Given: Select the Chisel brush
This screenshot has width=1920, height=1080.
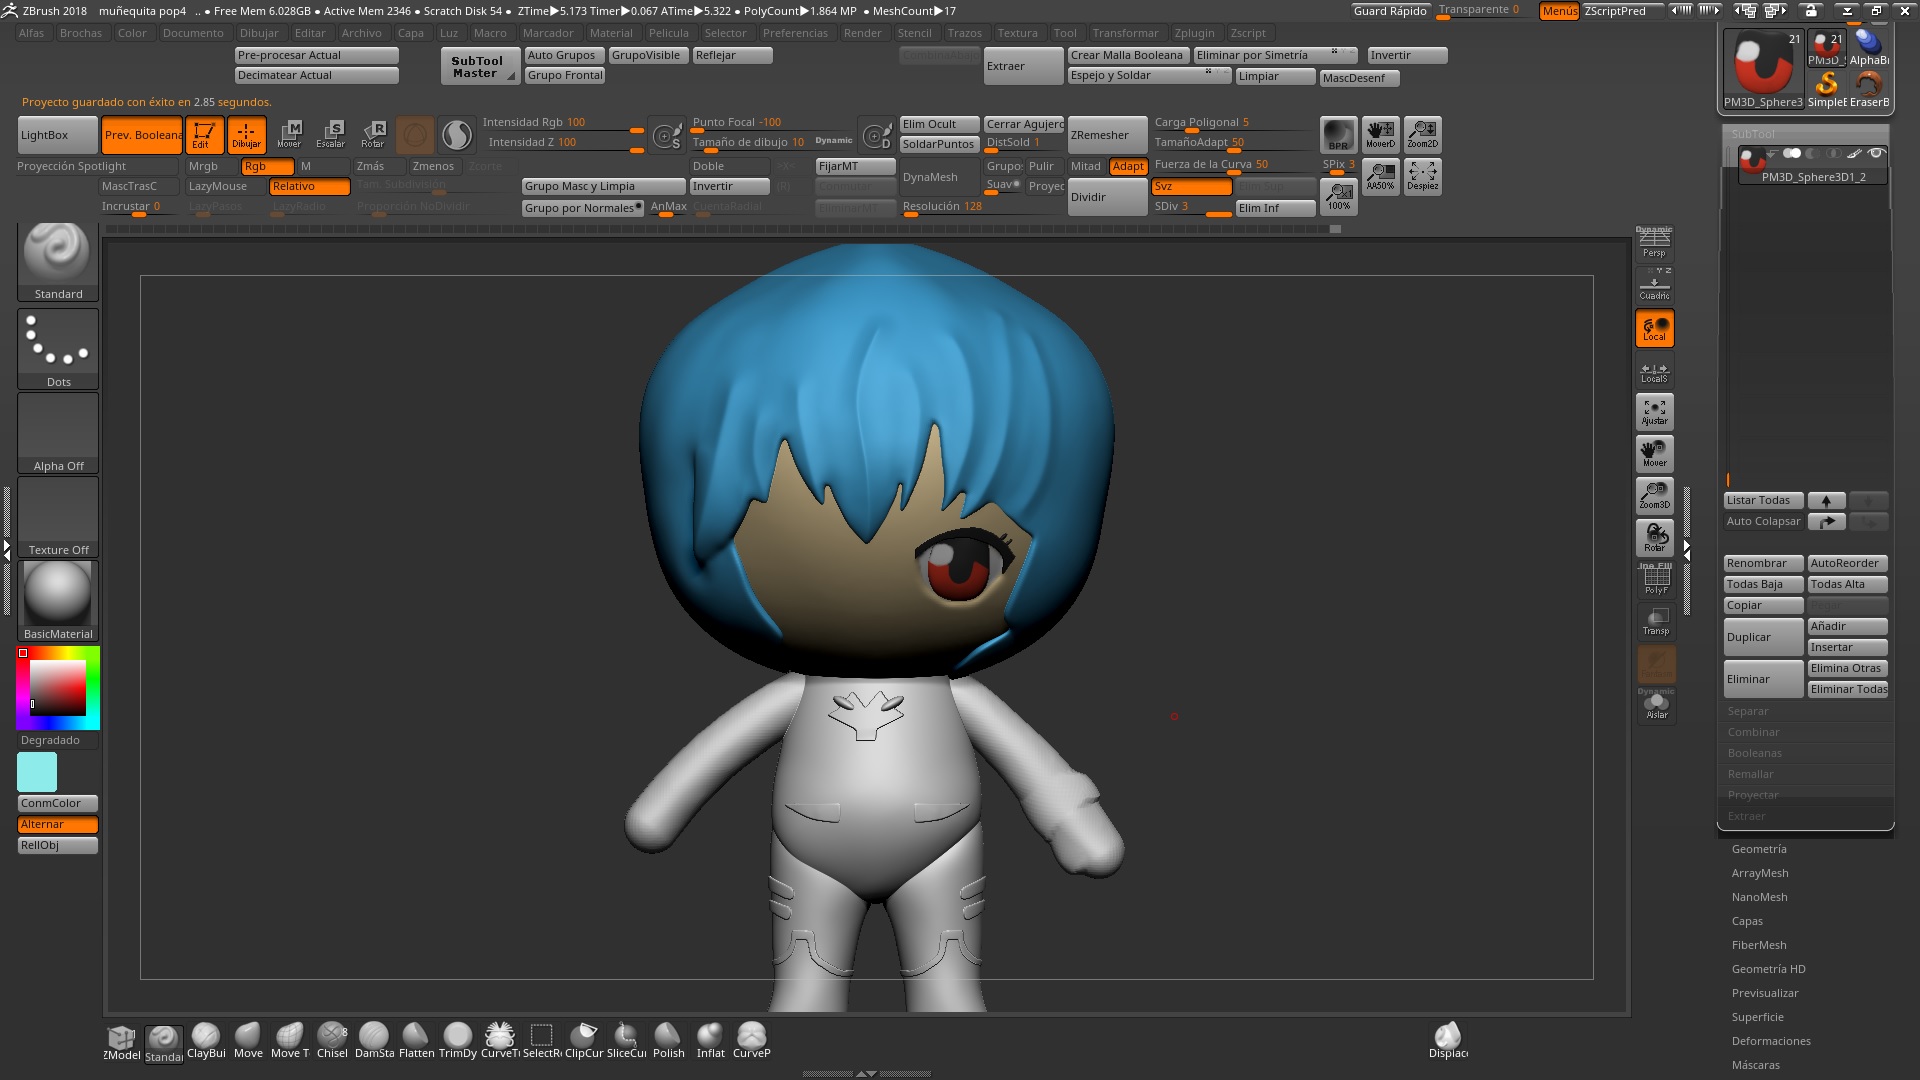Looking at the screenshot, I should tap(332, 1041).
